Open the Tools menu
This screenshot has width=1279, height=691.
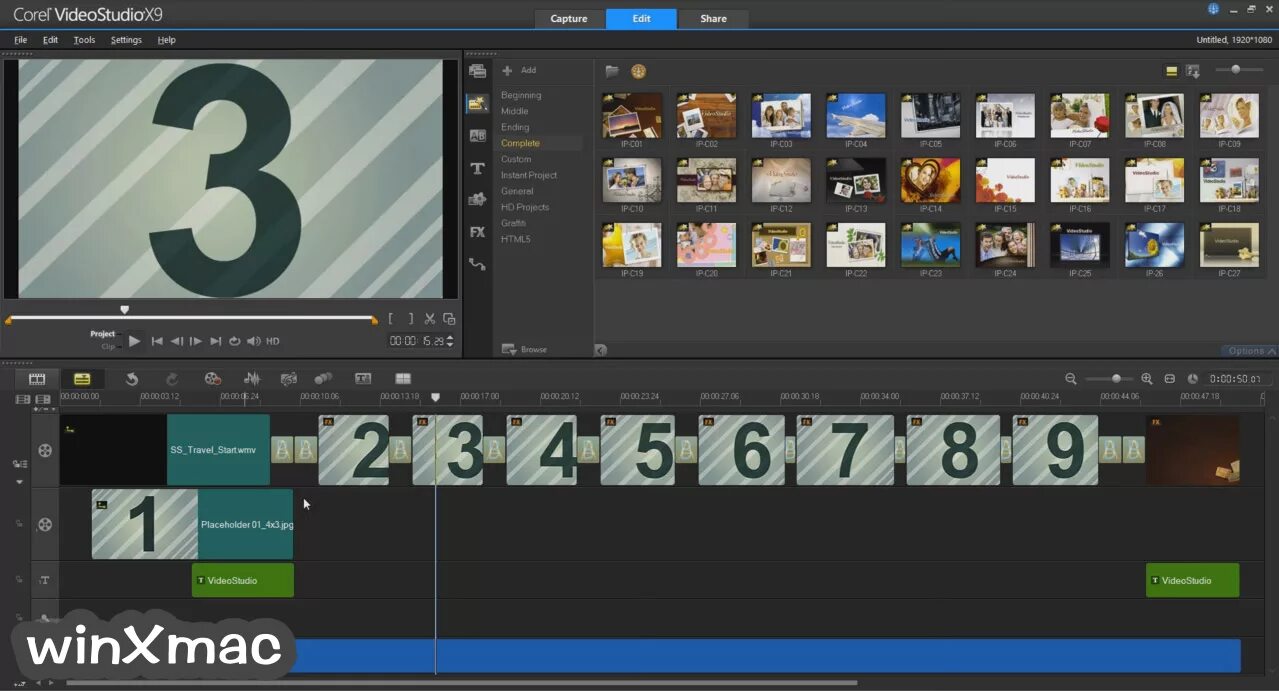[84, 40]
